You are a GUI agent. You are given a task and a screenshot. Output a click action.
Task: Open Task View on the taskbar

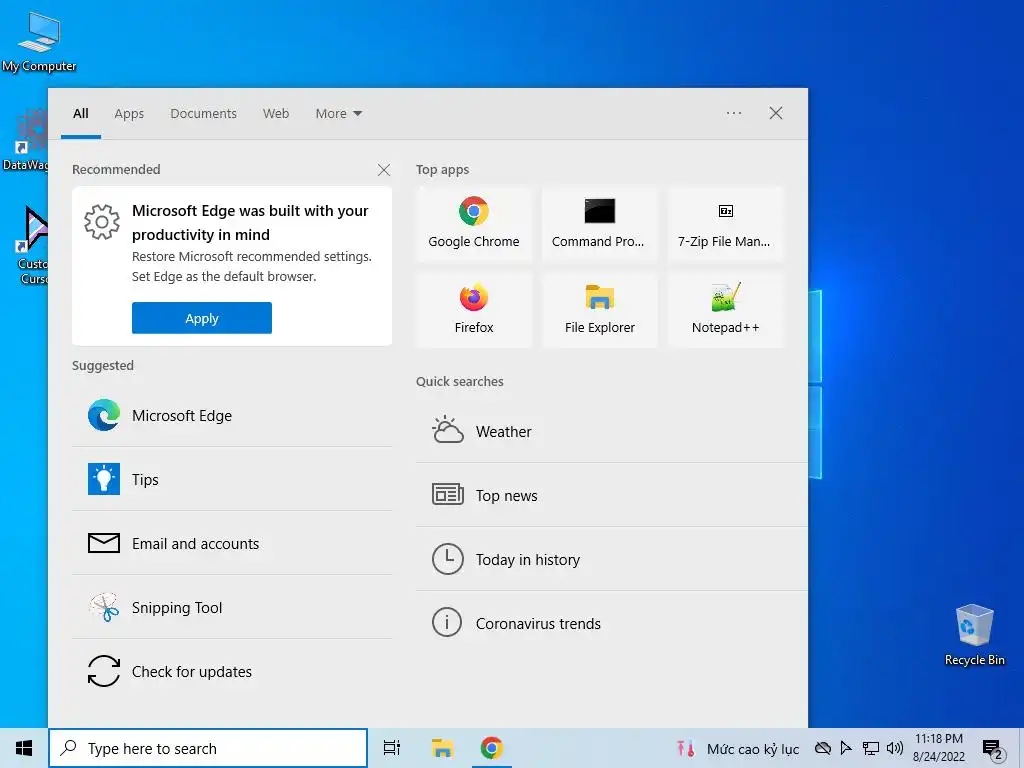(x=392, y=748)
